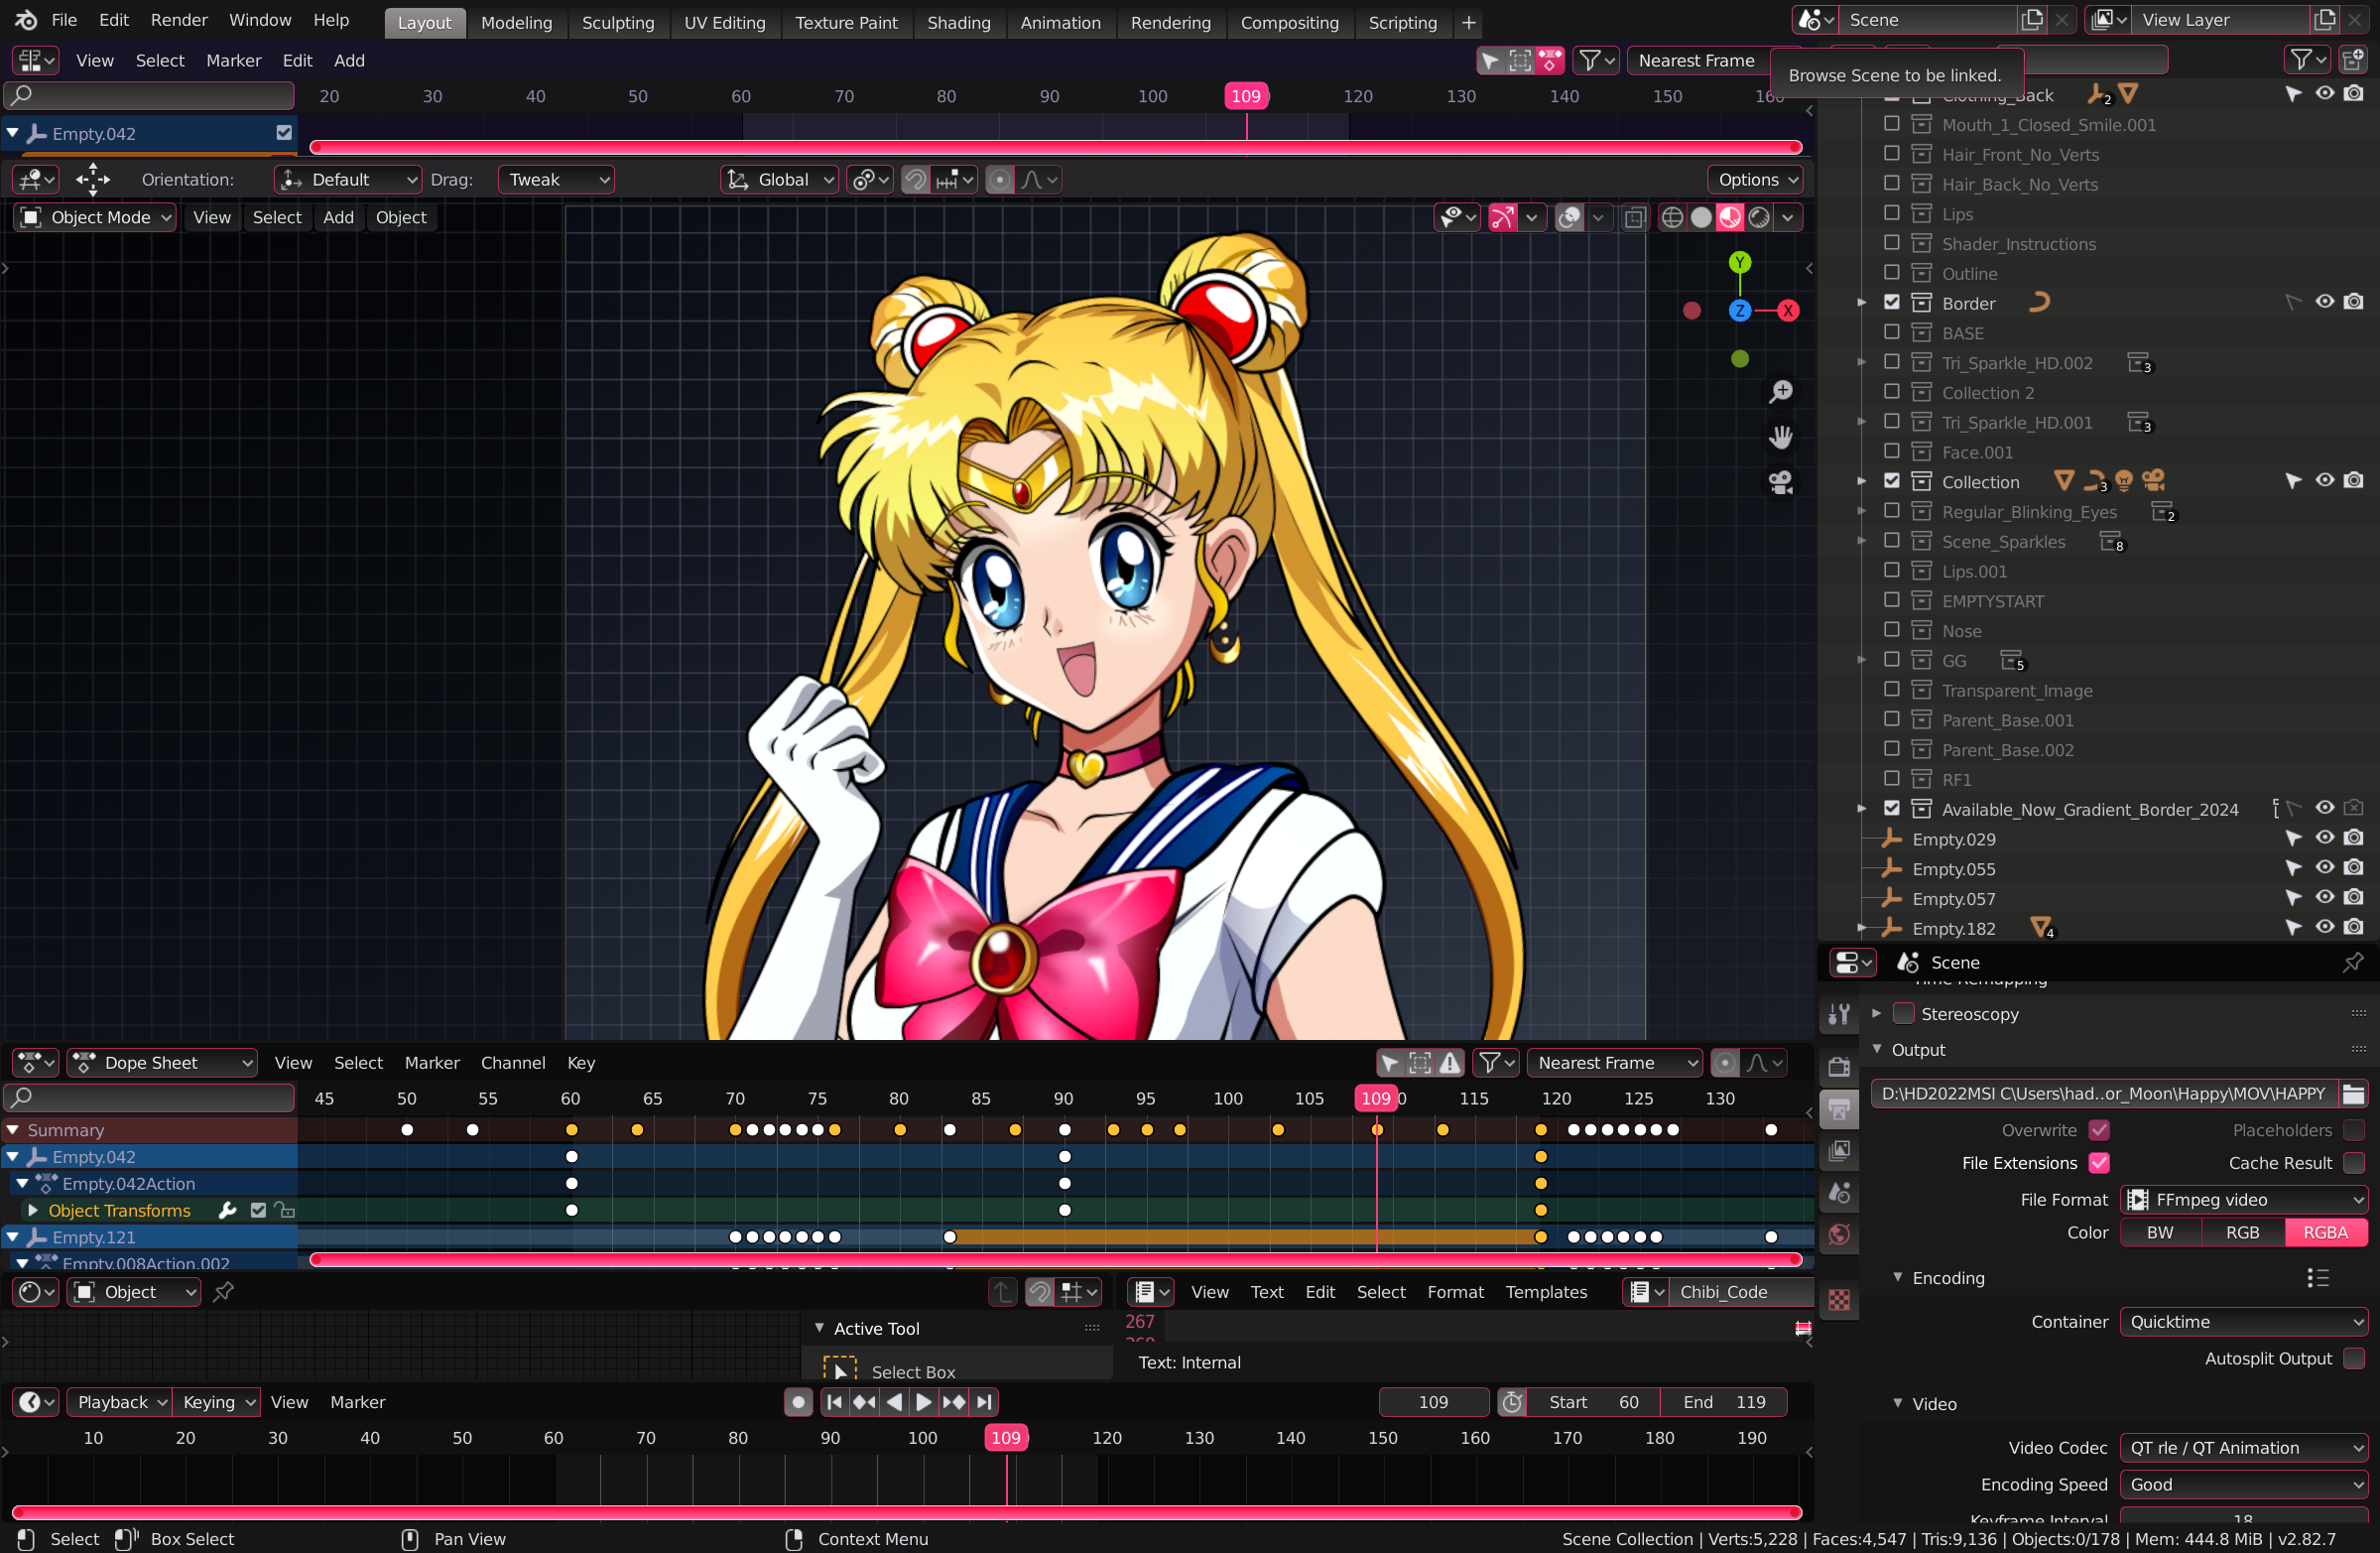Screen dimensions: 2380x1553
Task: Disable the Overwrite checkbox
Action: [2099, 1130]
